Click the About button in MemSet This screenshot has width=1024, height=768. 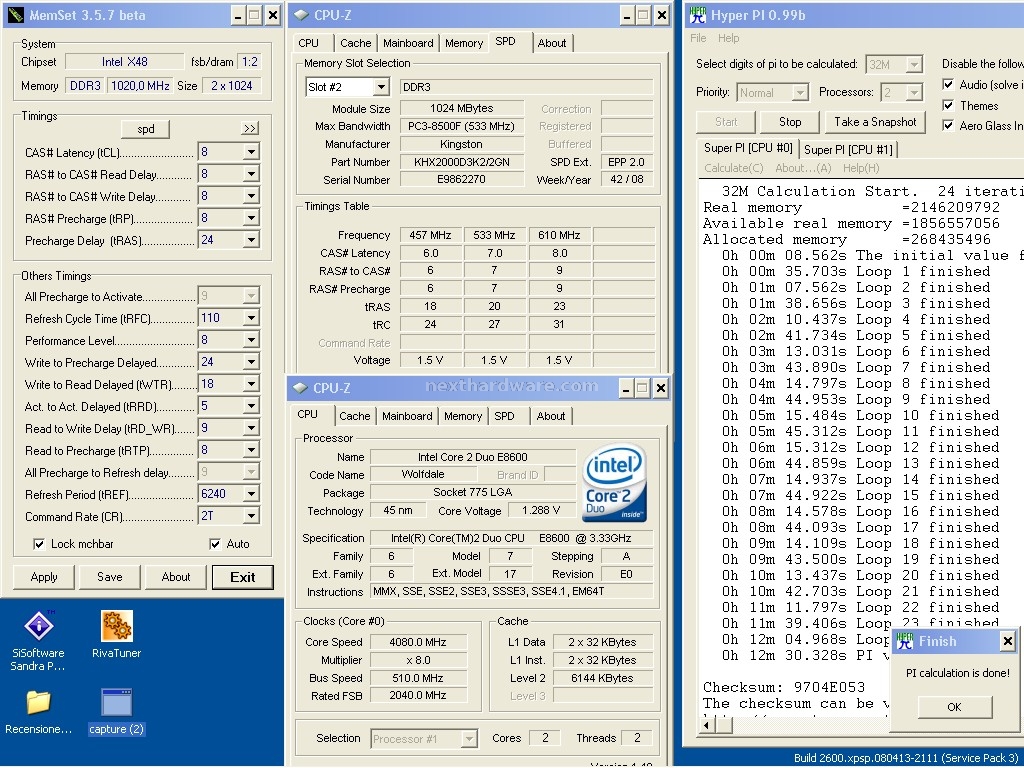[x=176, y=577]
